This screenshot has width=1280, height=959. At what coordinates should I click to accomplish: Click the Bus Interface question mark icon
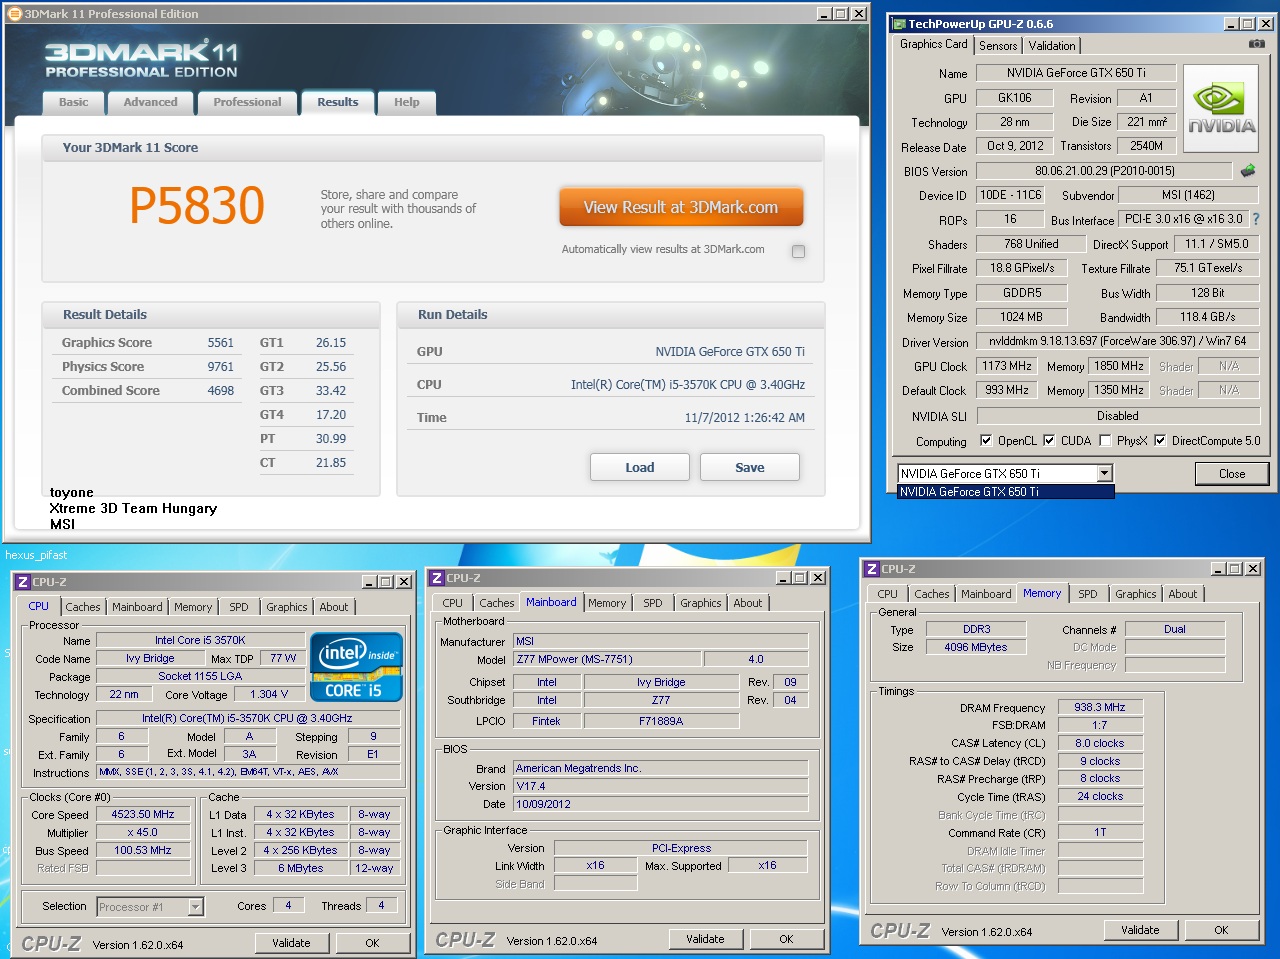point(1256,219)
